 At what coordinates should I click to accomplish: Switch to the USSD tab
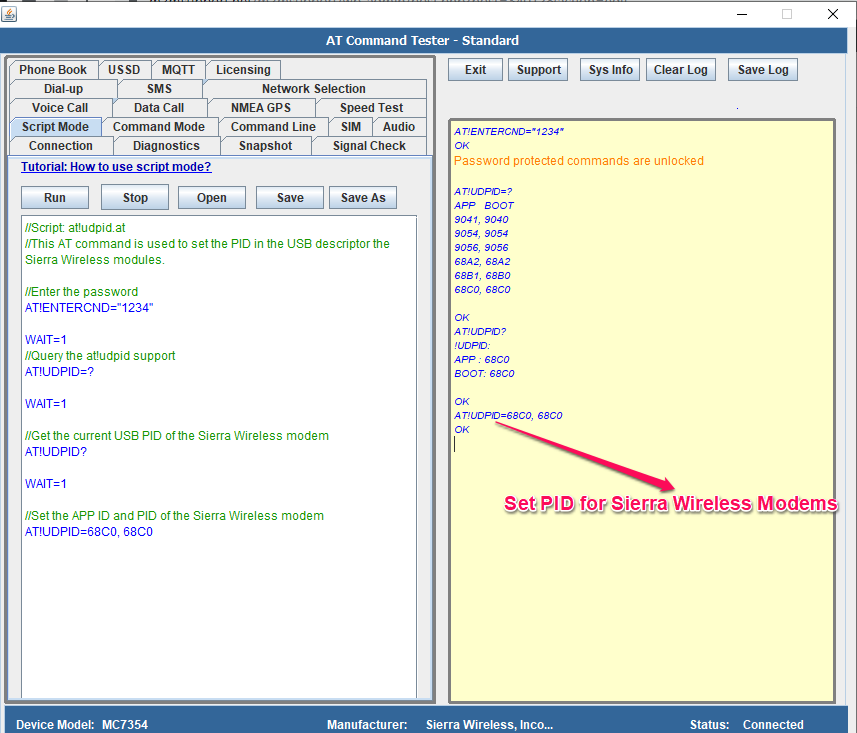coord(124,69)
